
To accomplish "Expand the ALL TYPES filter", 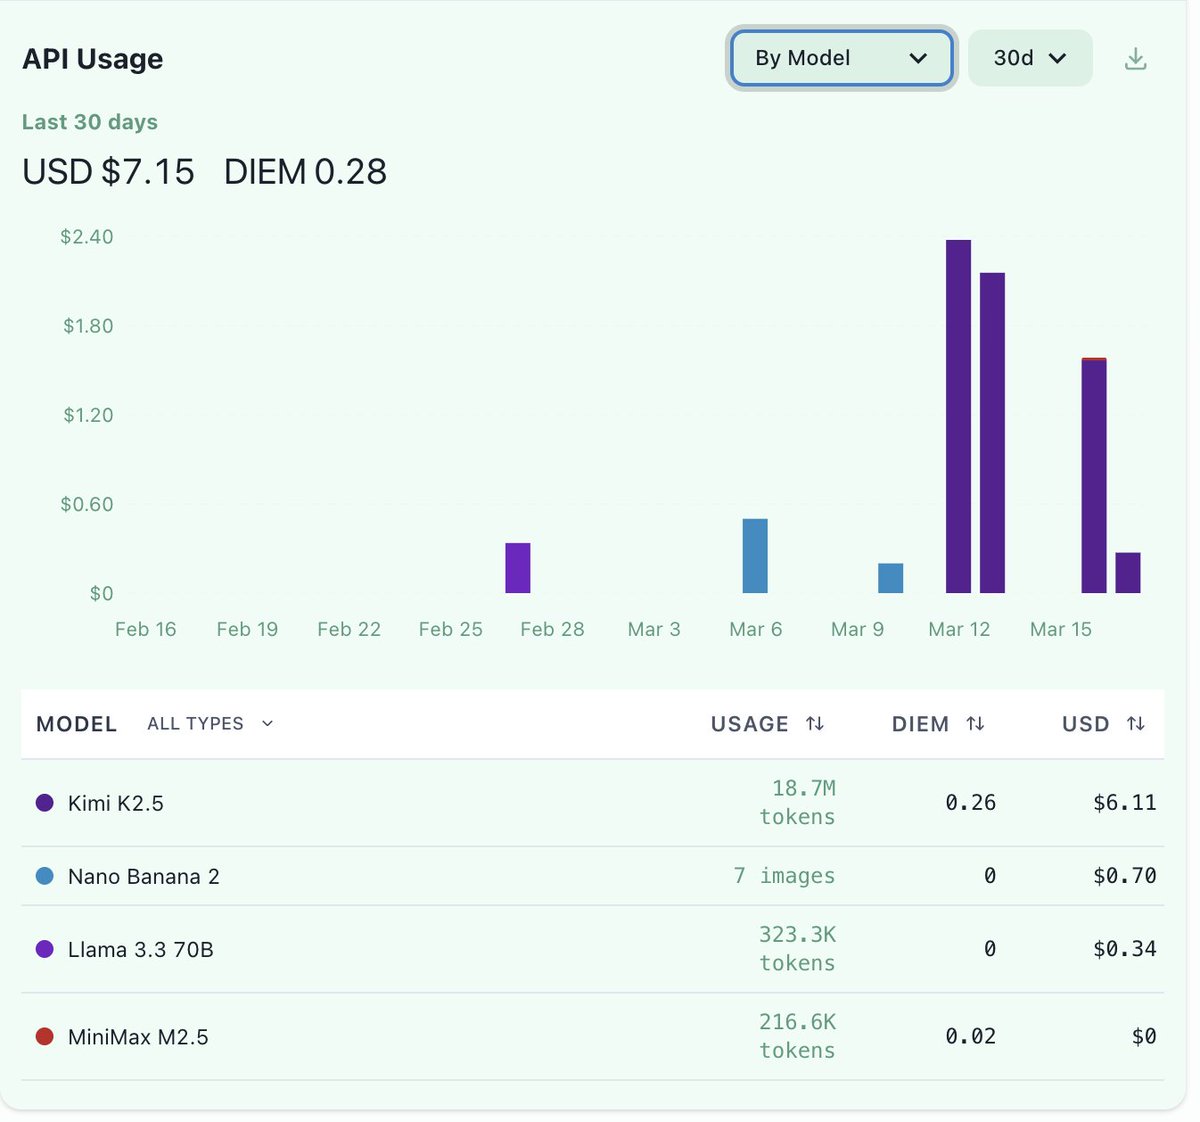I will [x=210, y=723].
